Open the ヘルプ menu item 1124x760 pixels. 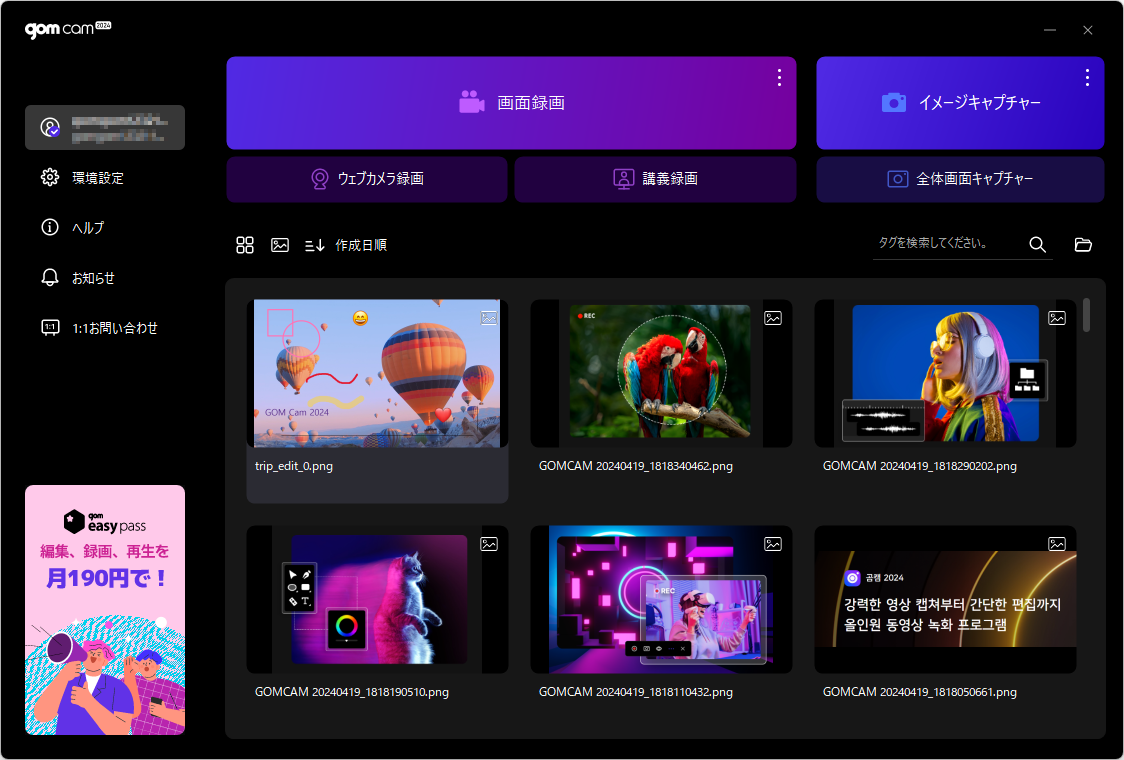pyautogui.click(x=87, y=228)
